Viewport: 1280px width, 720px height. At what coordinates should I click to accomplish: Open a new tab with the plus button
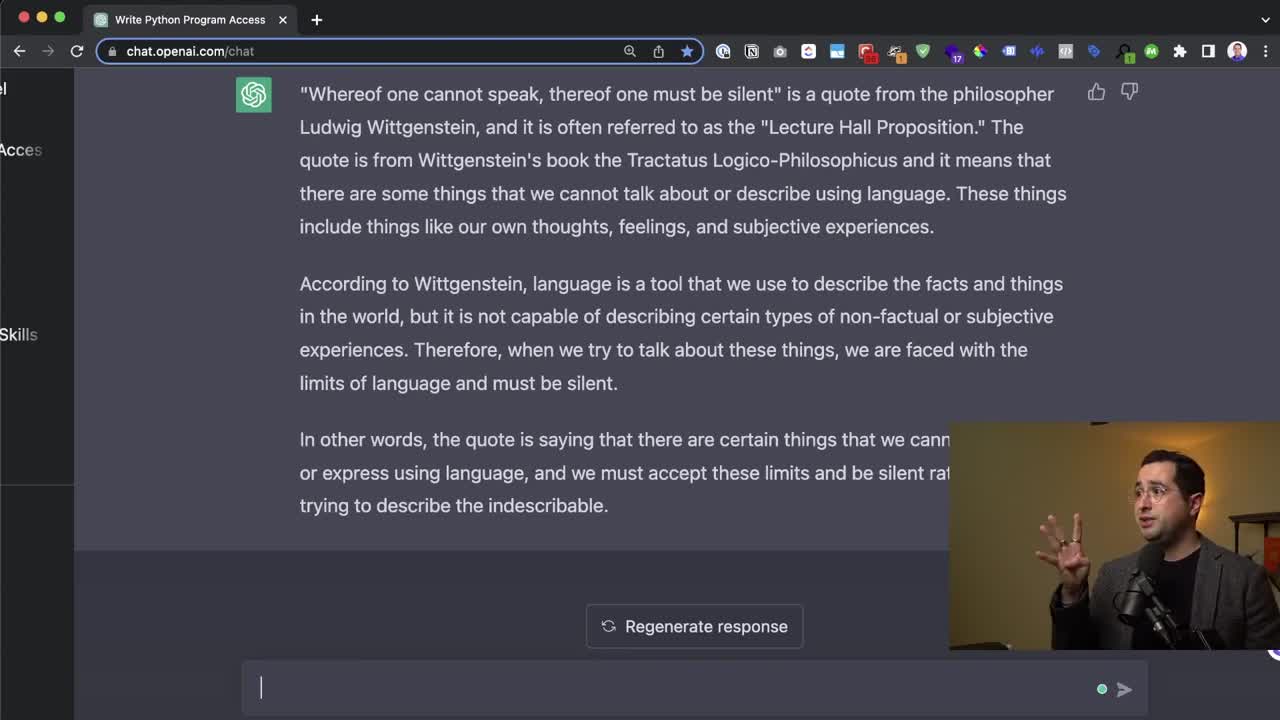click(316, 20)
